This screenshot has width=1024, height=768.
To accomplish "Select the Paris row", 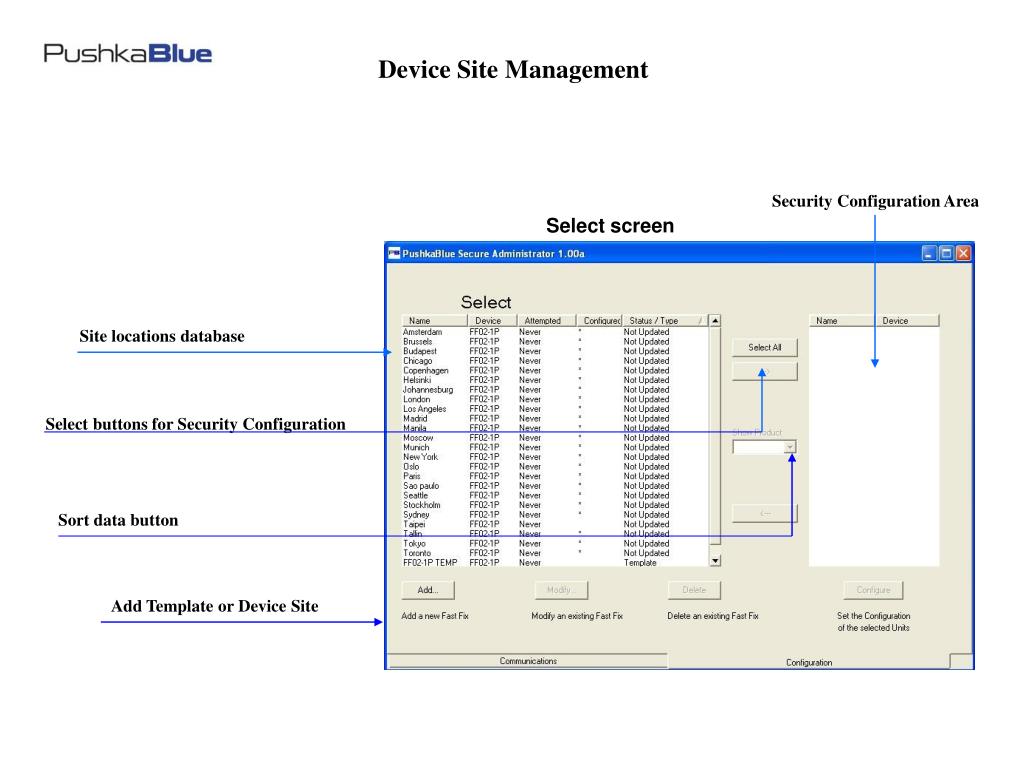I will click(554, 476).
